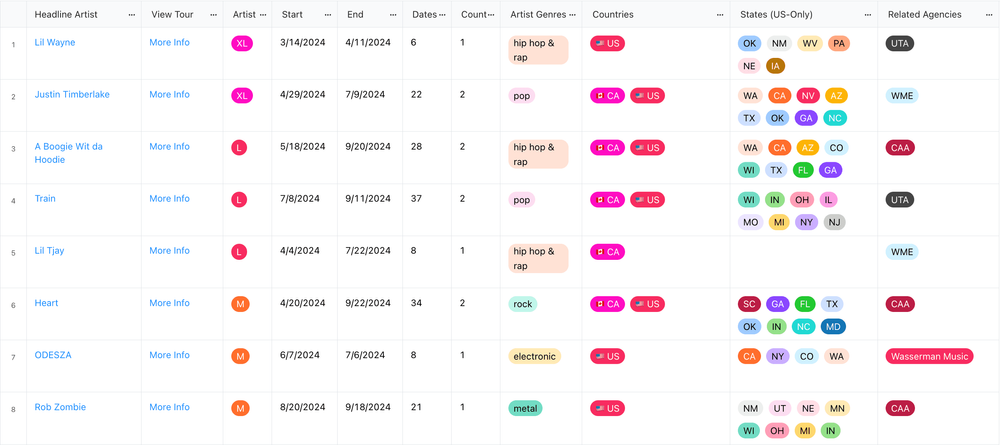Open the Lil Tjay artist link
Screen dimensions: 1000x445
(49, 251)
